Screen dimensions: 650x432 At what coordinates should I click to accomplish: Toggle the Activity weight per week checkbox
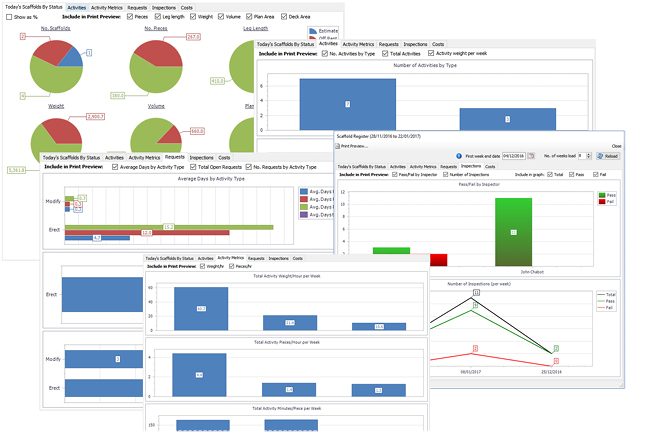coord(431,53)
